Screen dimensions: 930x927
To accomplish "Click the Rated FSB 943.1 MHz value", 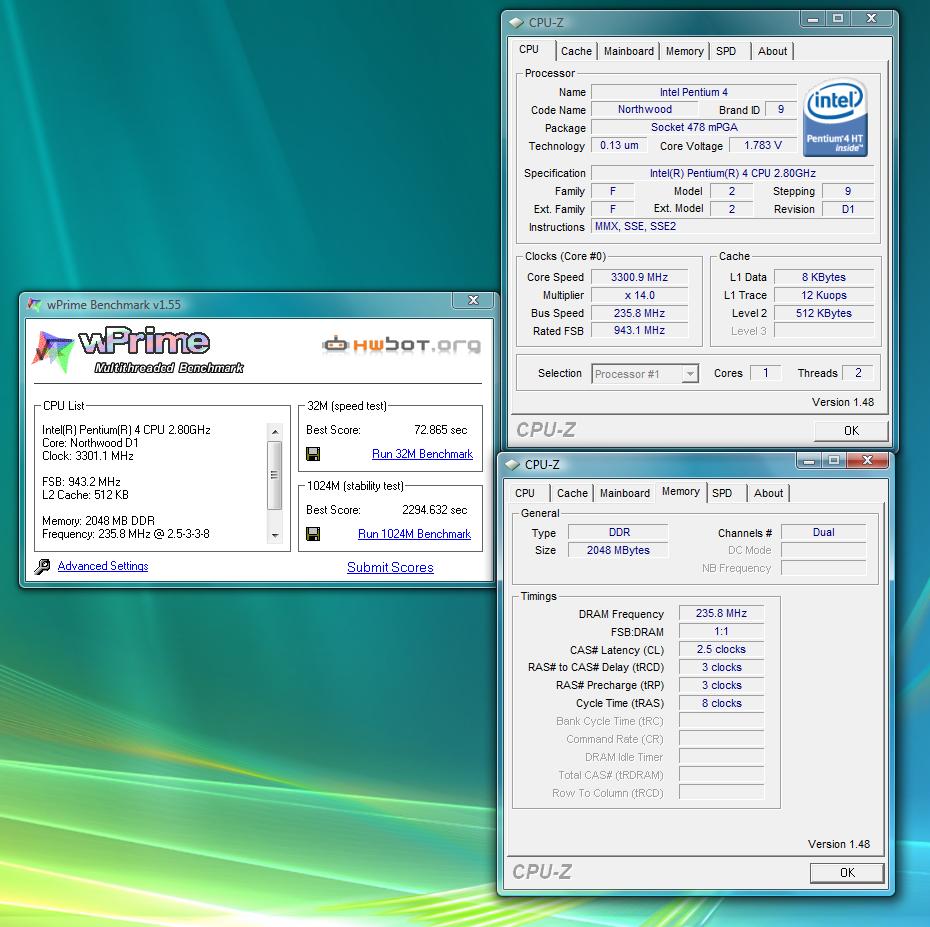I will tap(639, 330).
